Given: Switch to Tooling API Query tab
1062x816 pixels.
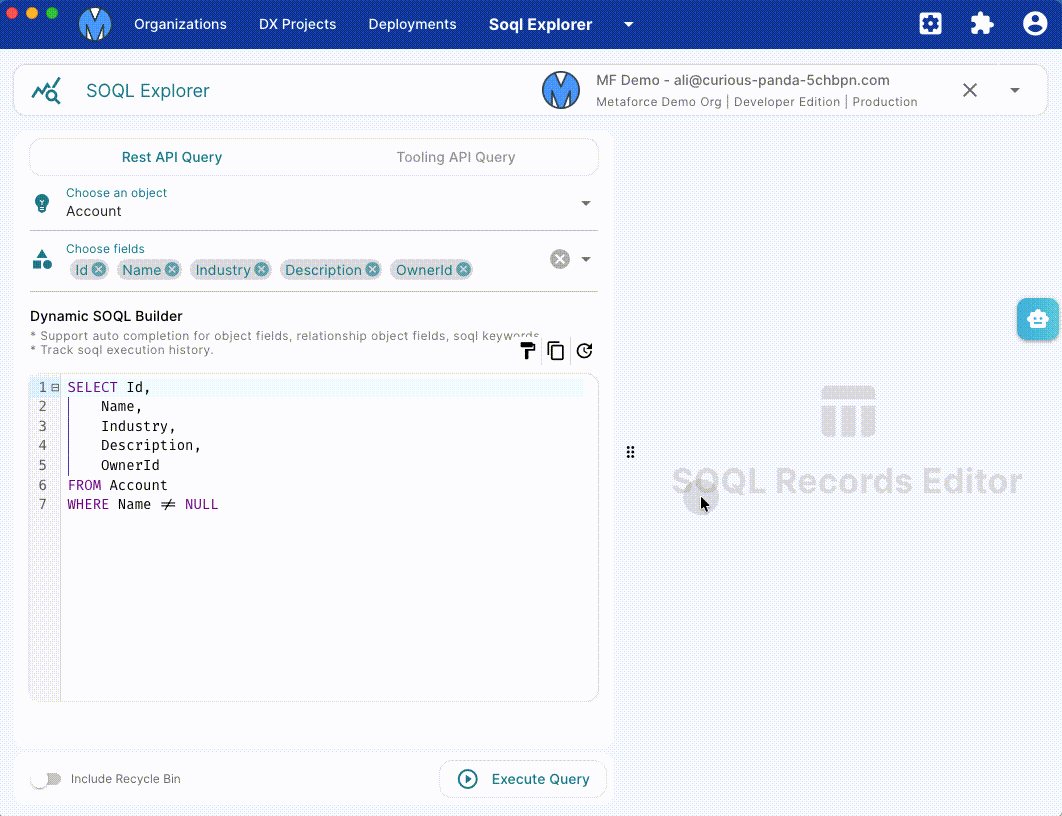Looking at the screenshot, I should pyautogui.click(x=456, y=157).
